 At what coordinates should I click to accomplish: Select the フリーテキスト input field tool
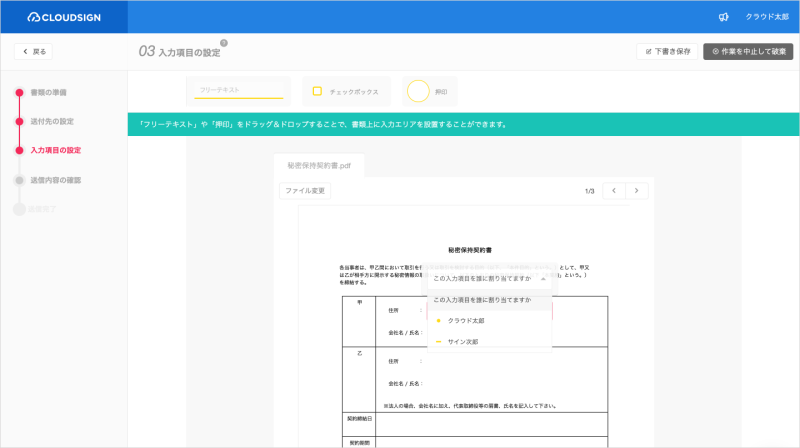coord(240,91)
